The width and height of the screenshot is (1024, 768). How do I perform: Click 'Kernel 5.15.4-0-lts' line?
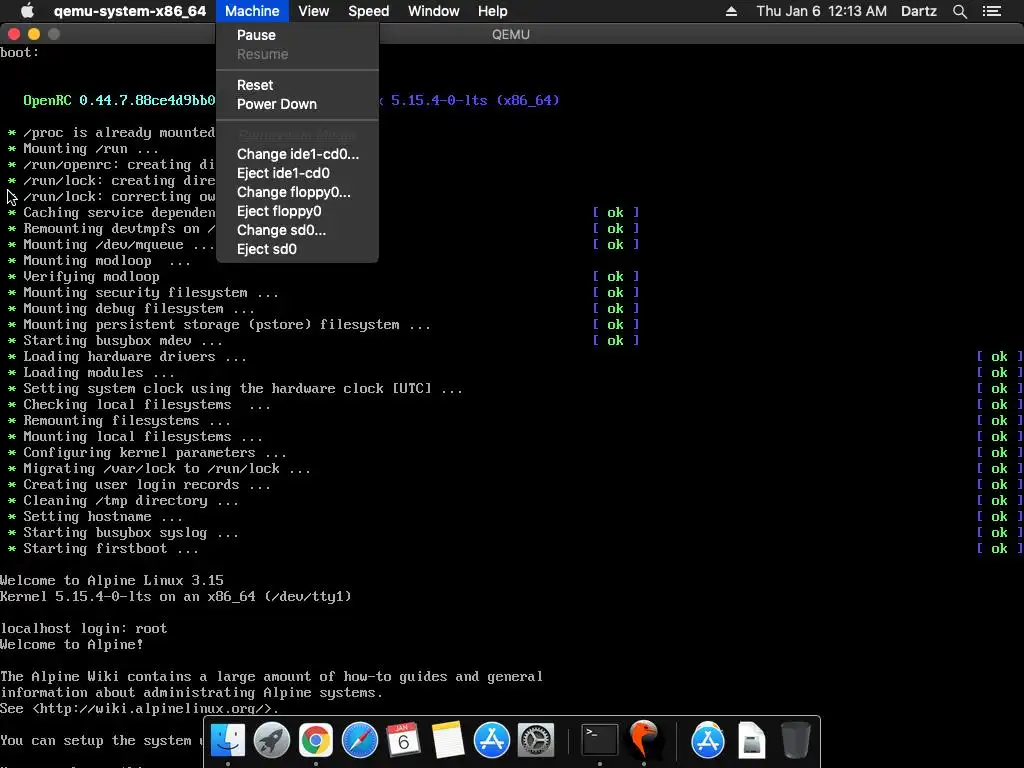tap(176, 596)
